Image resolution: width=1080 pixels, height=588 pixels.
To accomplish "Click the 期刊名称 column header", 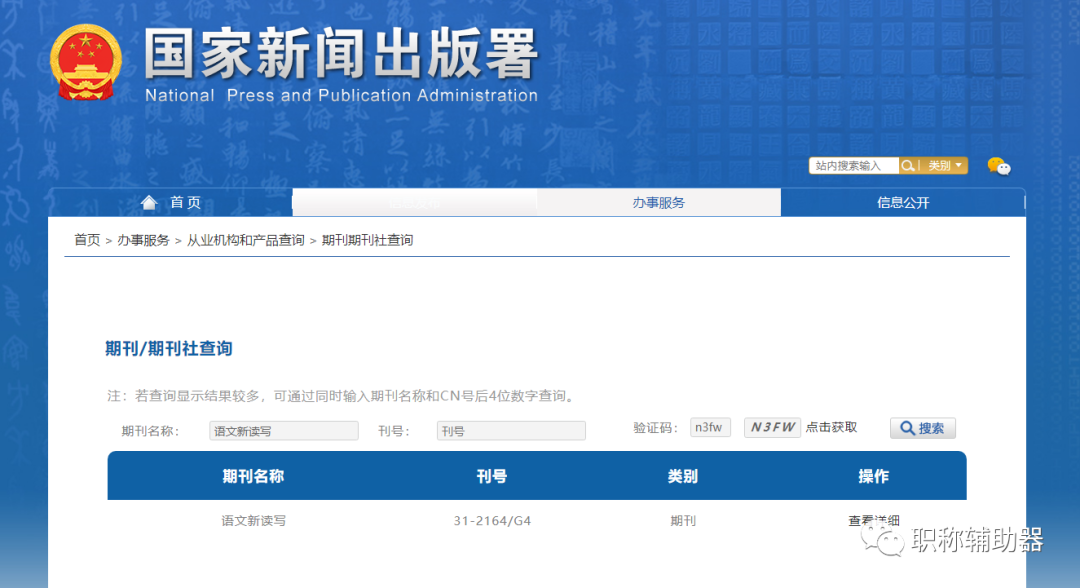I will [x=253, y=476].
